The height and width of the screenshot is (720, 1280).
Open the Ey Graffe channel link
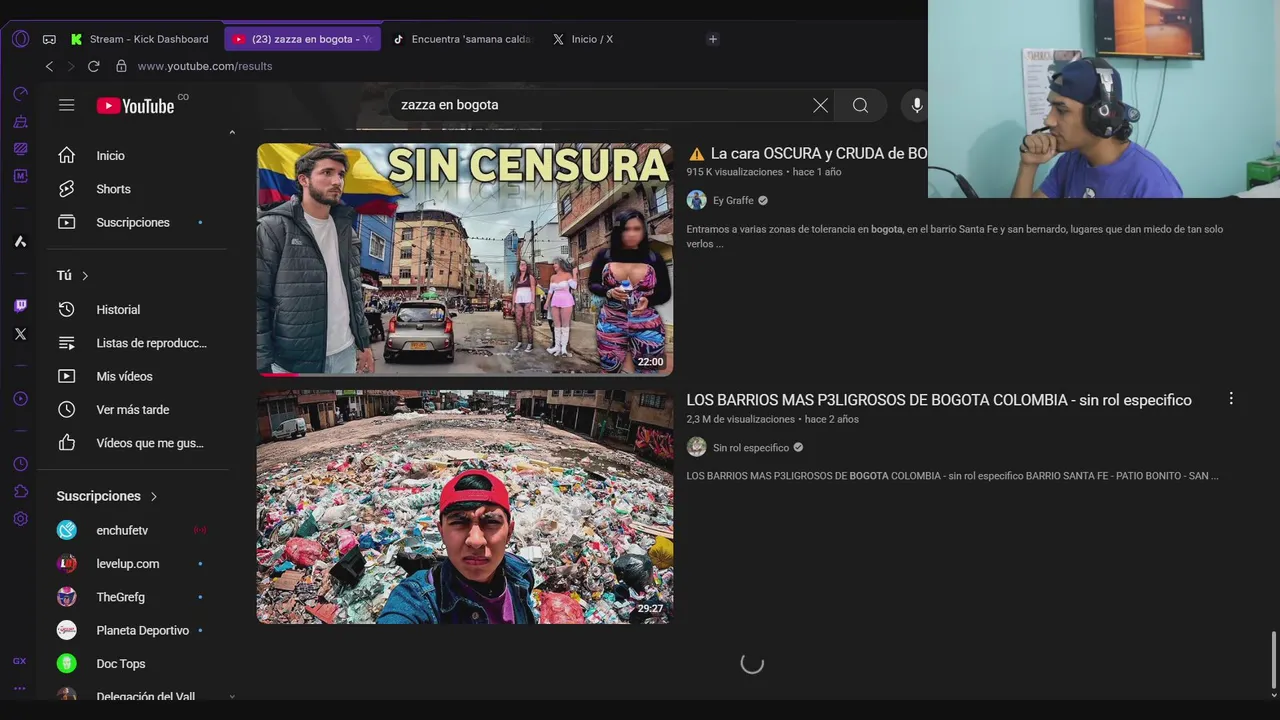click(733, 201)
